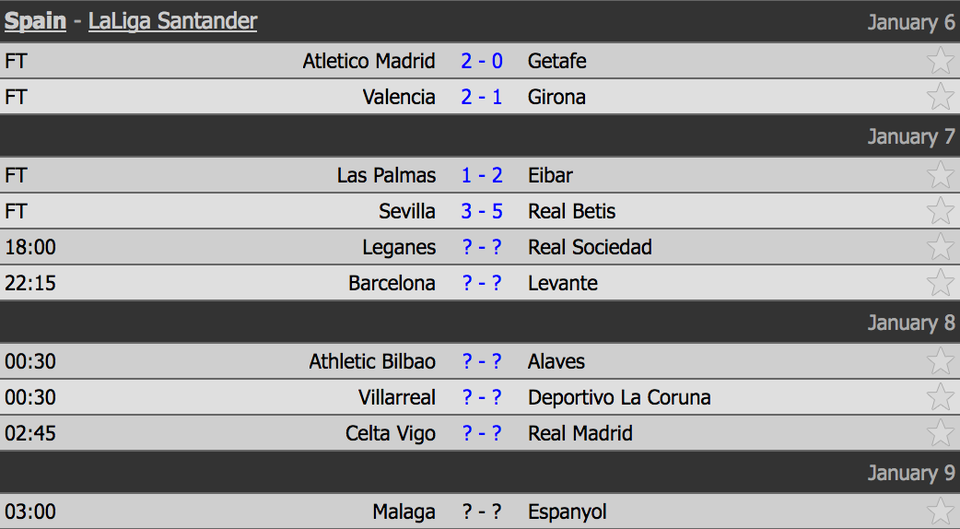The height and width of the screenshot is (529, 960).
Task: Click the Real Sociedad team name
Action: [x=590, y=247]
